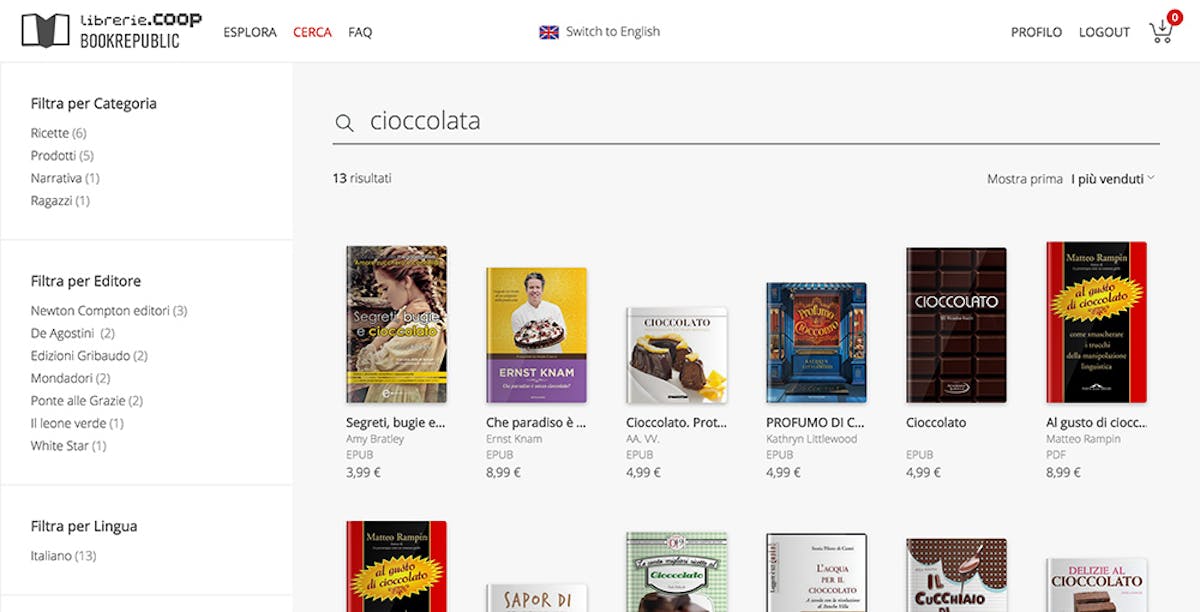The height and width of the screenshot is (612, 1200).
Task: Open the Profumo di Cioccolato book cover
Action: tap(816, 342)
